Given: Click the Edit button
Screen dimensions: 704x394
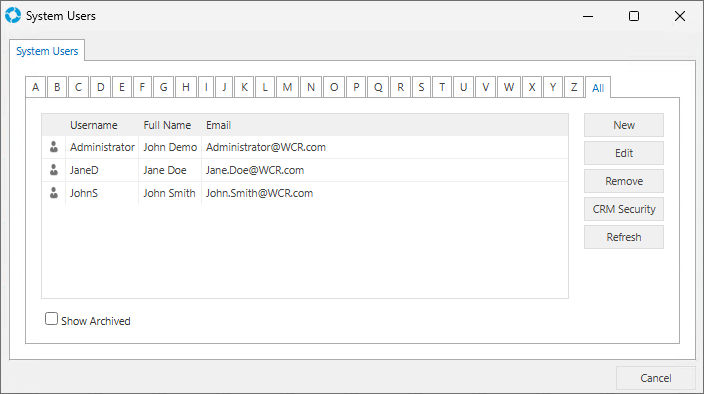Looking at the screenshot, I should [624, 153].
